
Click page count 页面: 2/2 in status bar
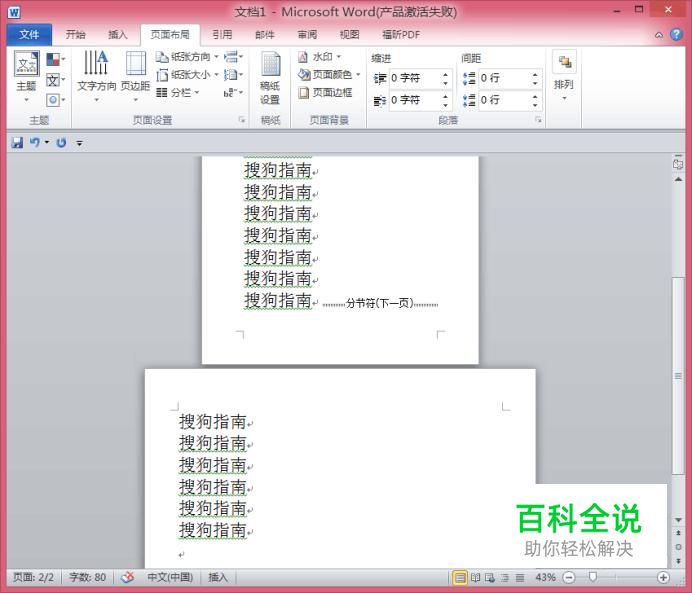[34, 577]
